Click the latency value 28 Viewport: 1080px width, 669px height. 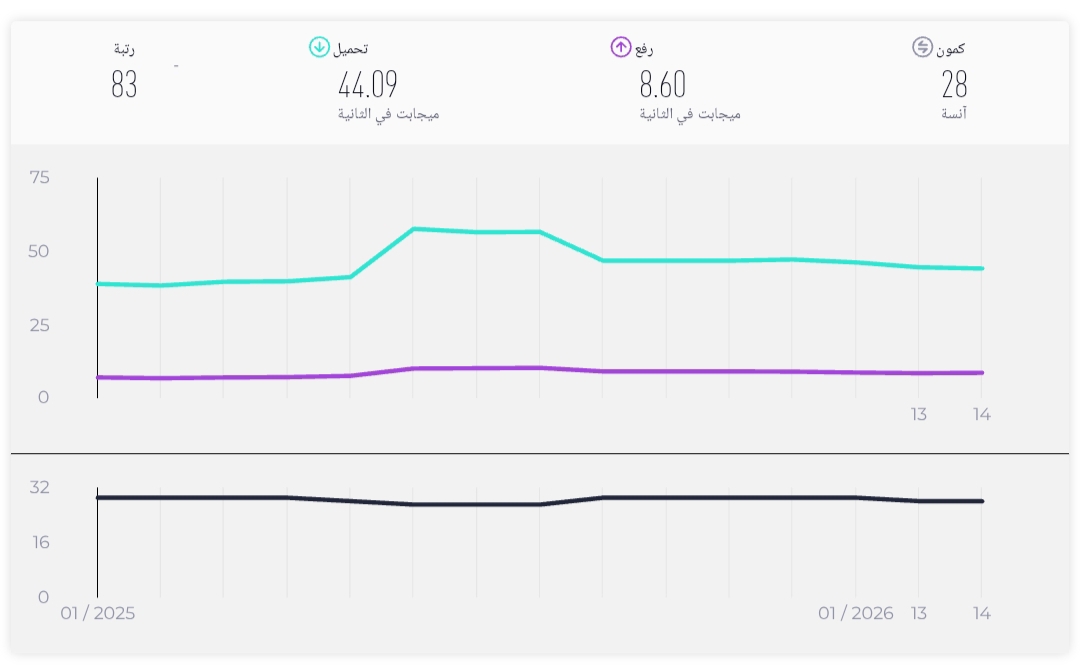point(954,85)
